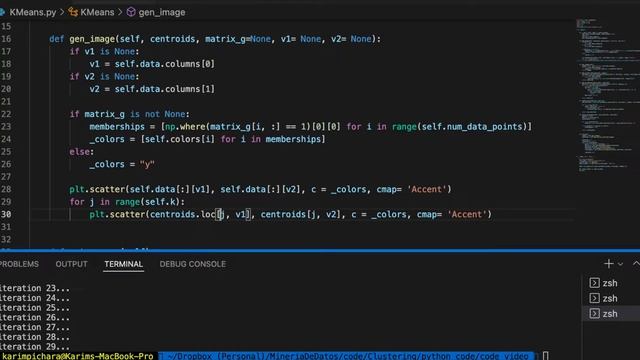Select the first zsh terminal
This screenshot has width=640, height=360.
(x=611, y=283)
